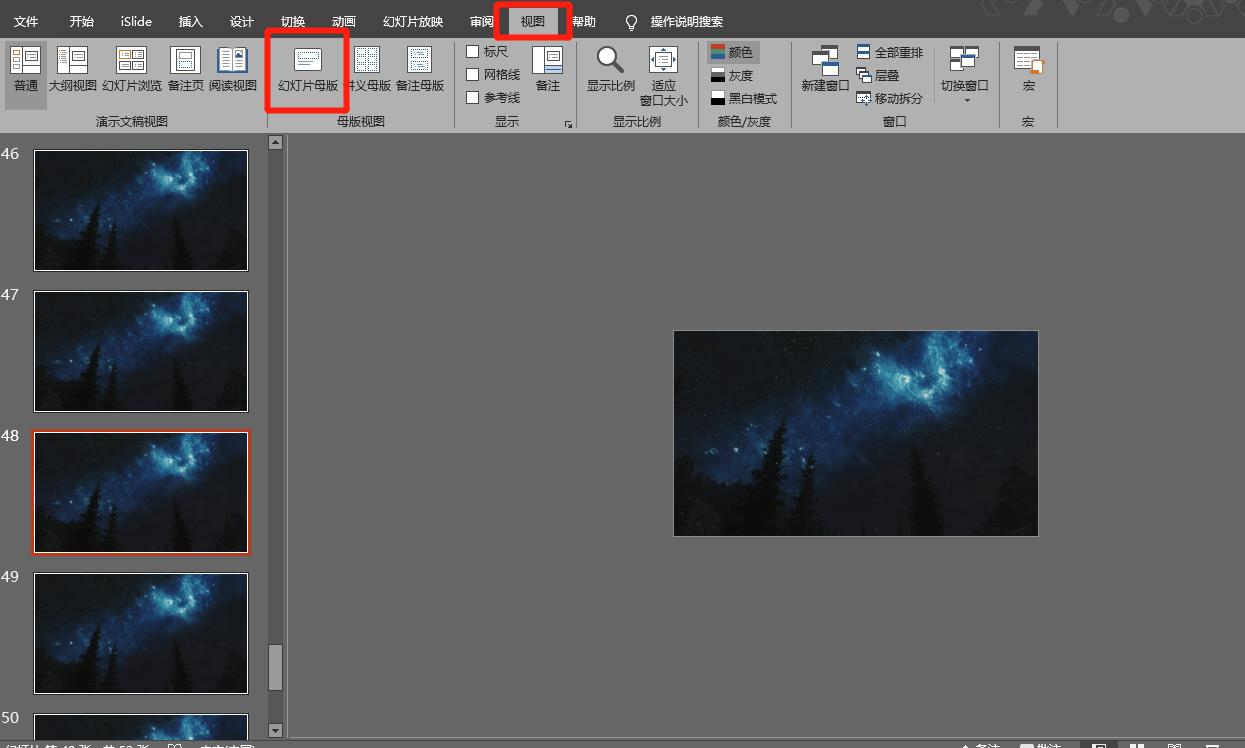Open 幻灯片浏览 slide sorter view

pyautogui.click(x=131, y=68)
